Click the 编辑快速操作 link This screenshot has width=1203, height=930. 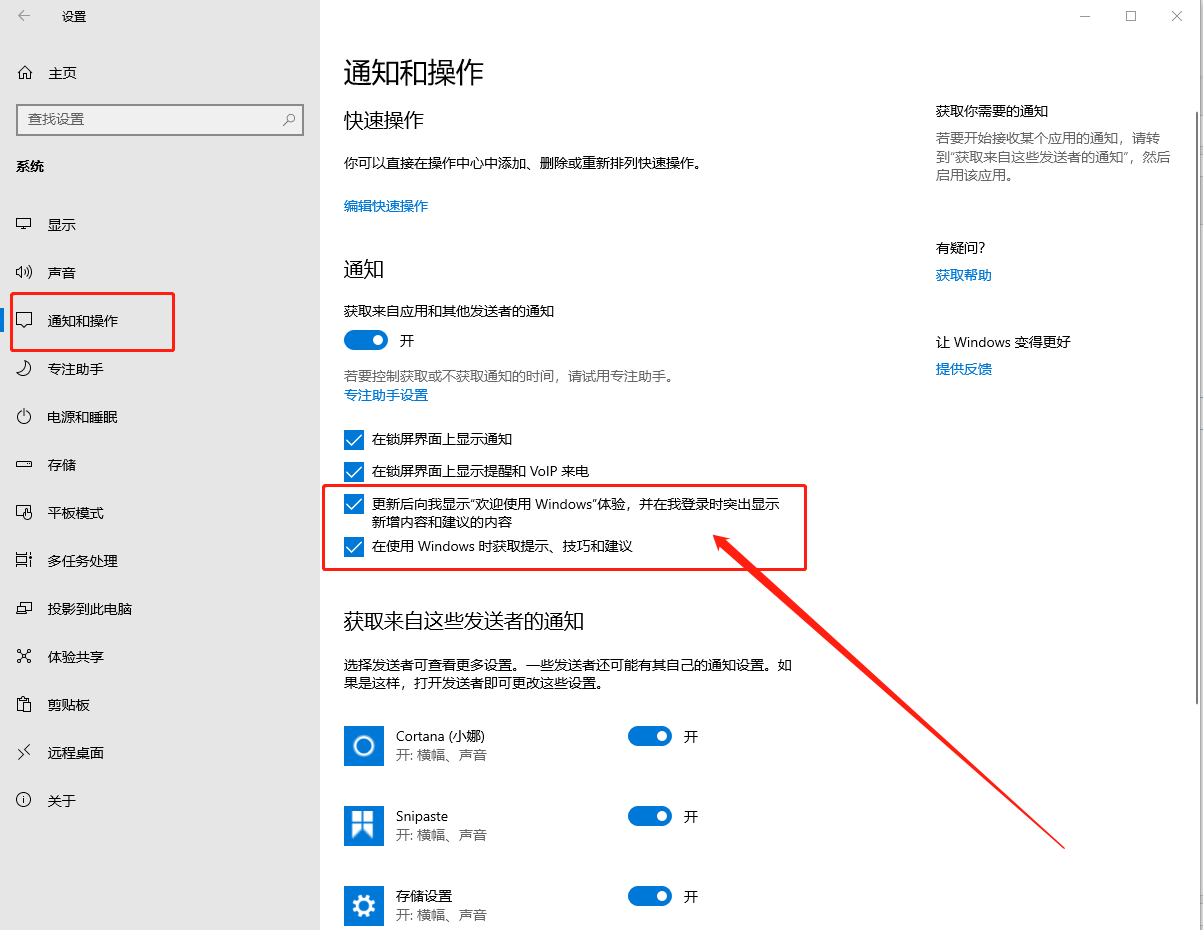pyautogui.click(x=386, y=206)
